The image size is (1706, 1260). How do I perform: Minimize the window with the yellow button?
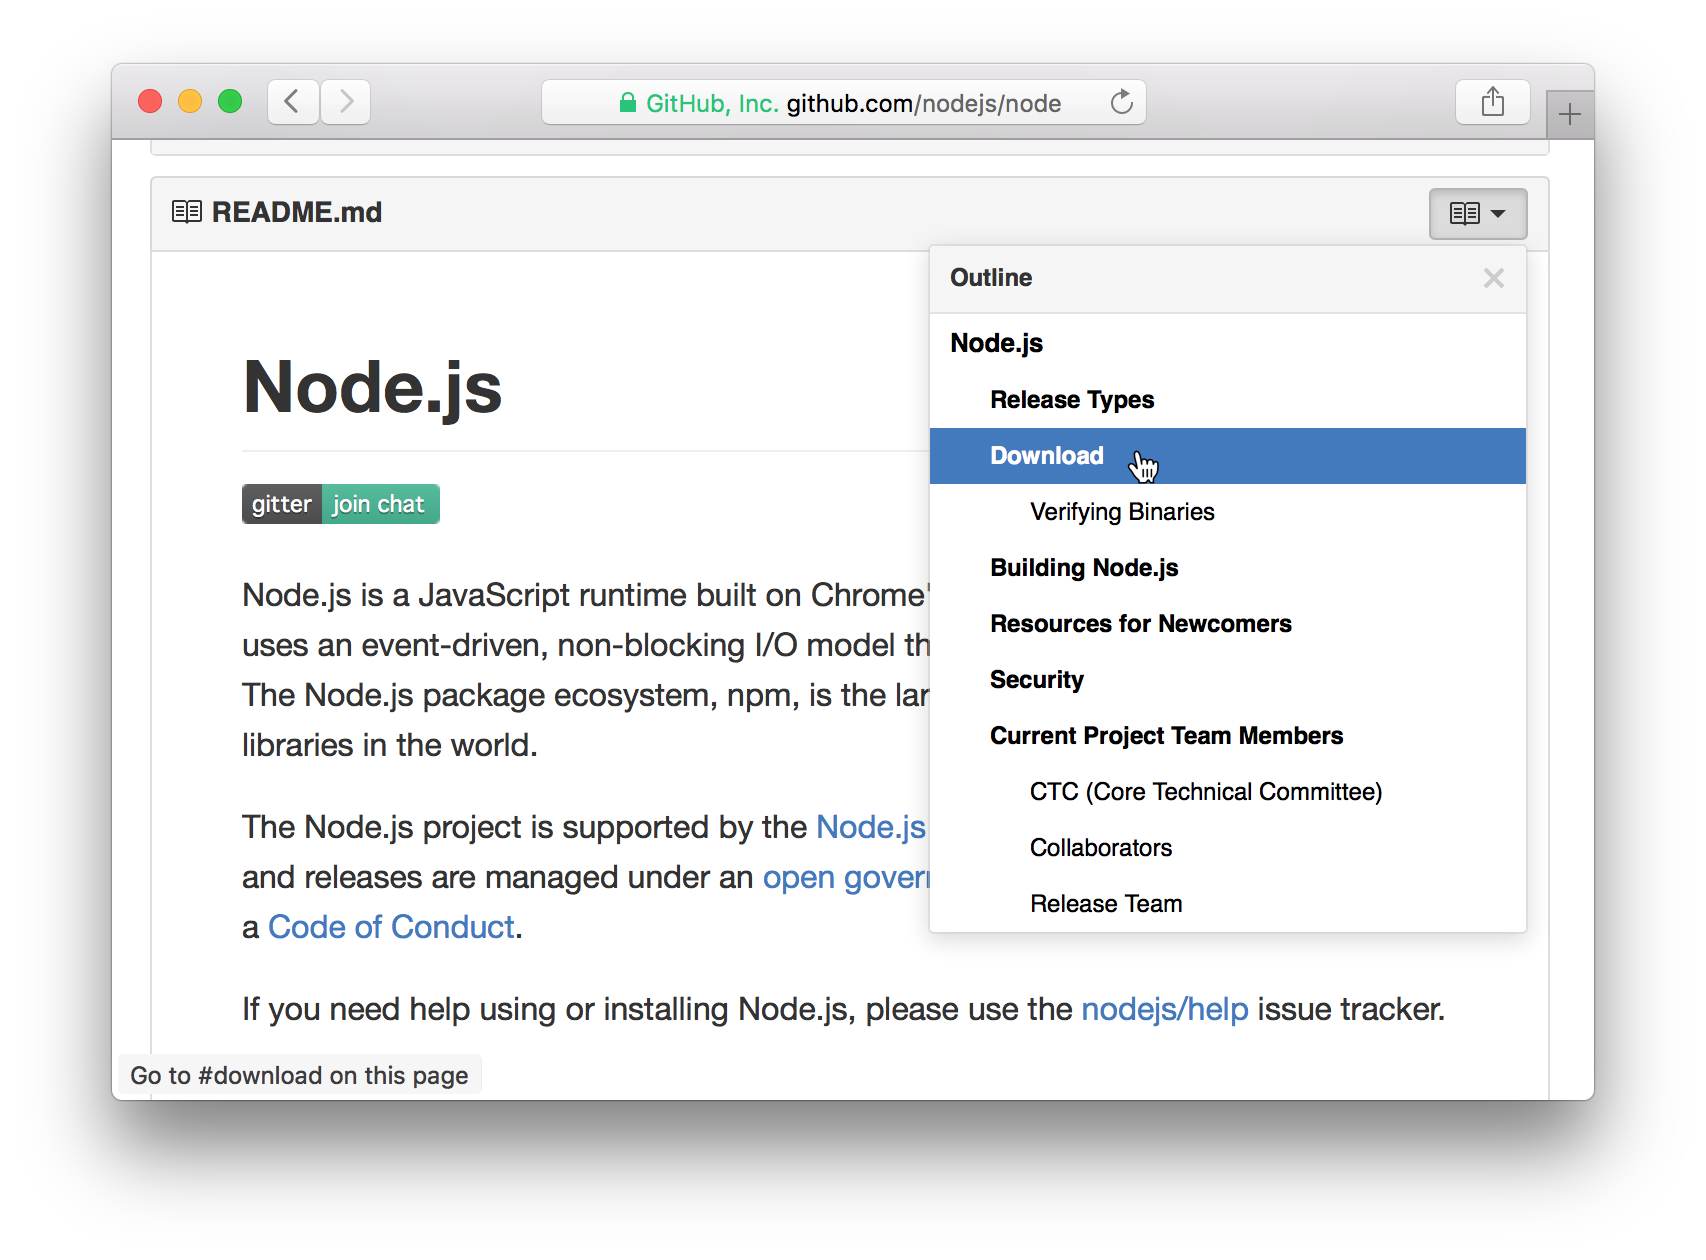(190, 102)
